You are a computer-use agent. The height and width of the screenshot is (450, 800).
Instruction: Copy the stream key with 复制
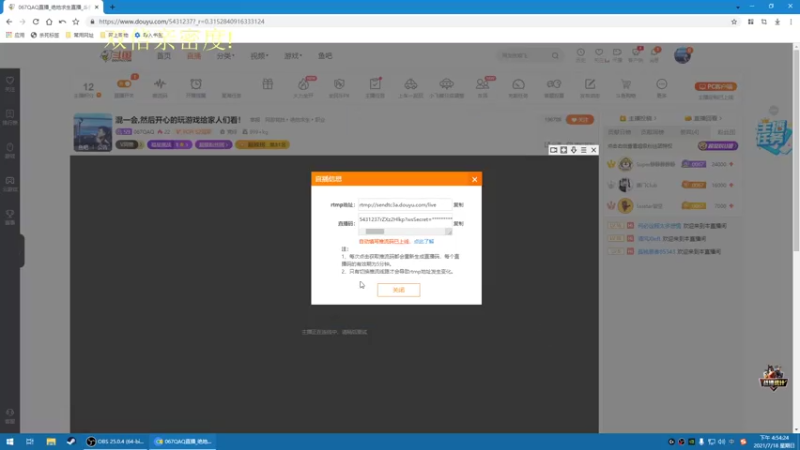pyautogui.click(x=459, y=223)
